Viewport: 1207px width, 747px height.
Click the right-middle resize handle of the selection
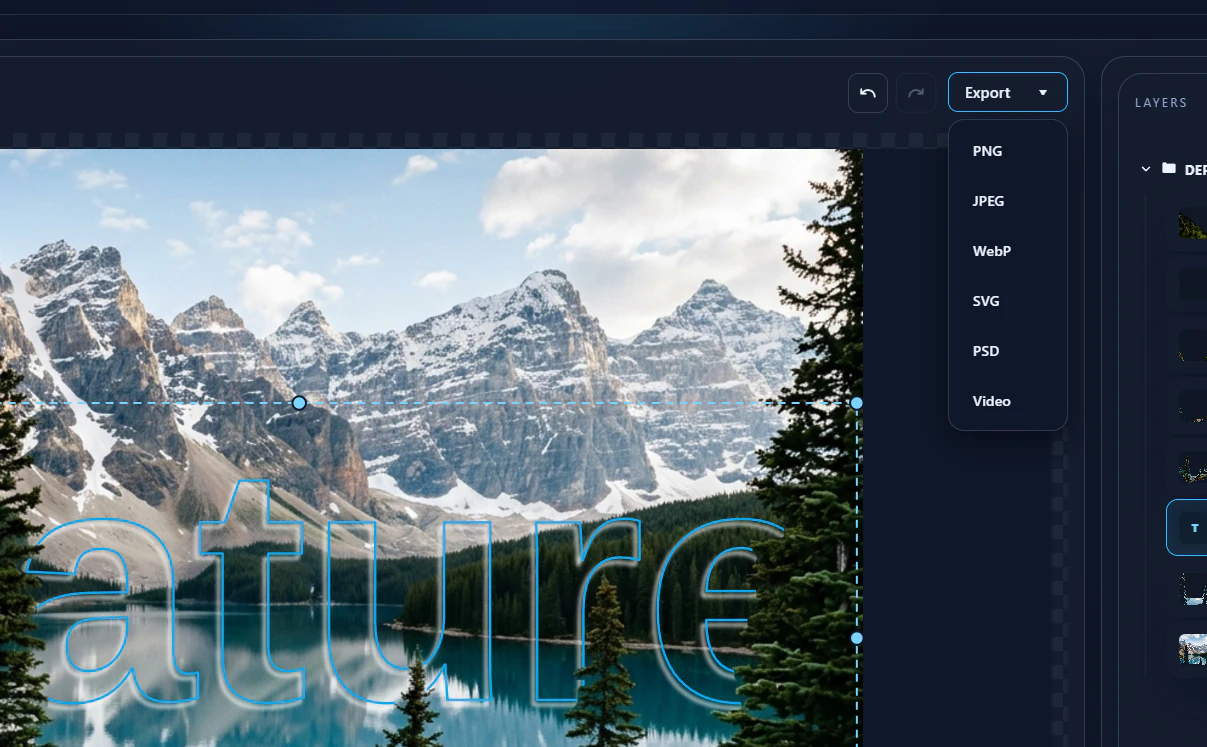tap(856, 637)
